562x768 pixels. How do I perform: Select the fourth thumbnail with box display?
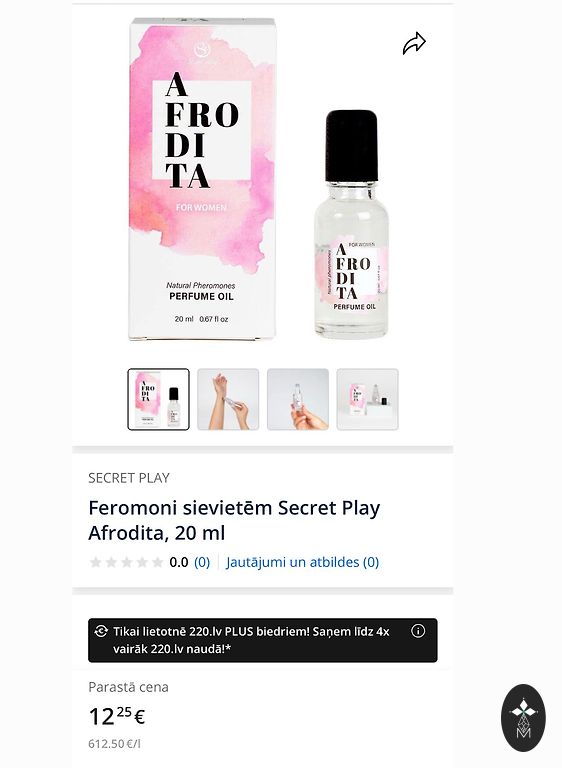point(367,399)
